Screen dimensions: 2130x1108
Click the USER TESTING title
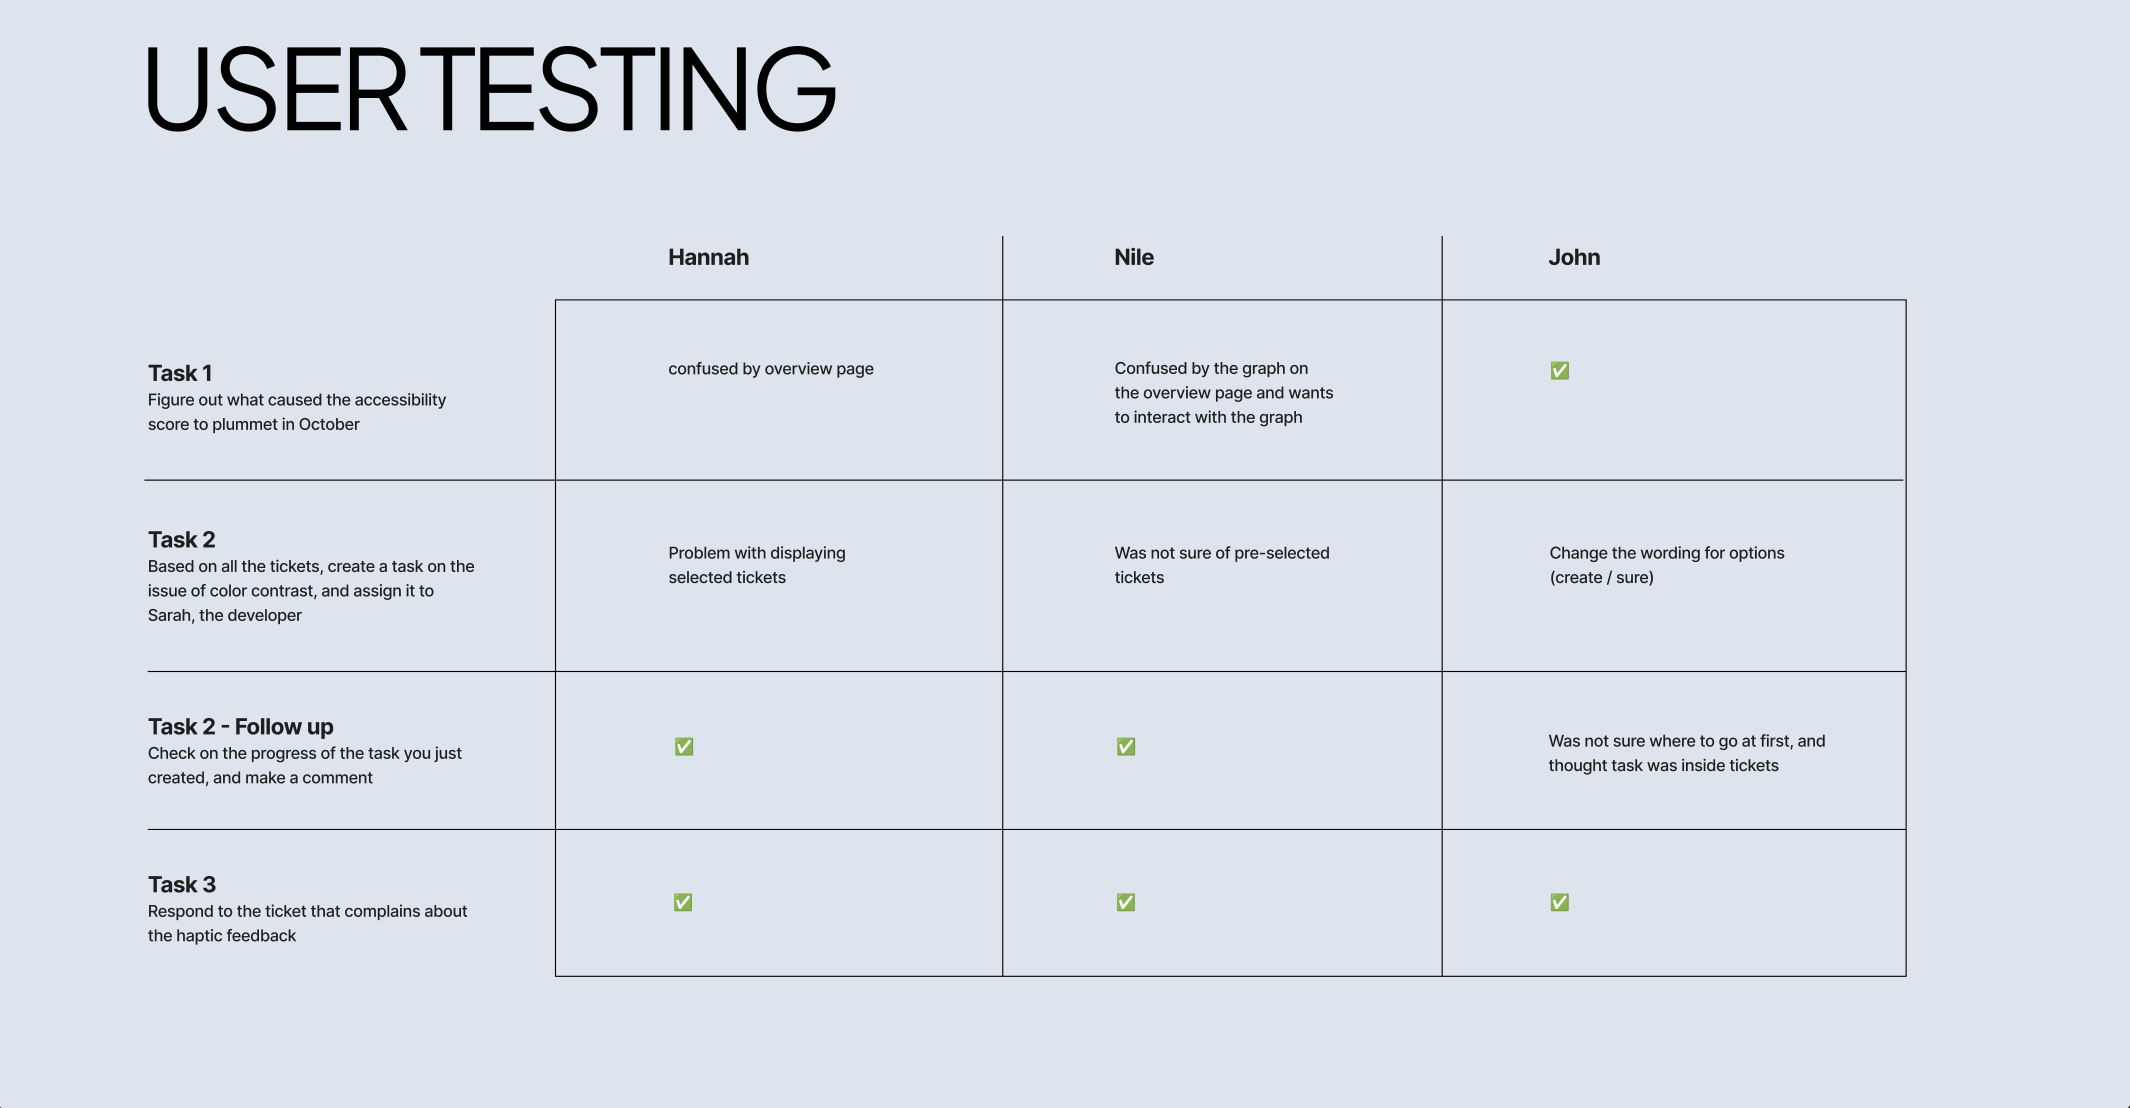click(x=491, y=89)
